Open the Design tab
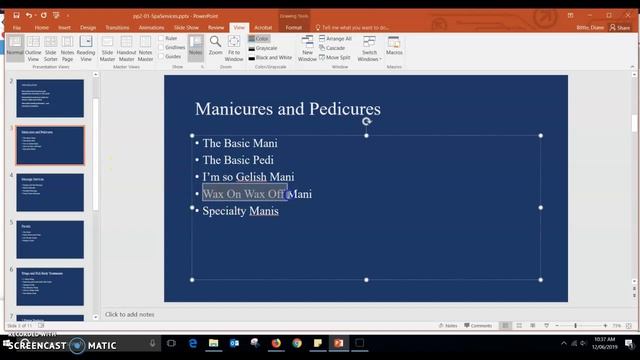This screenshot has height=360, width=640. (x=88, y=27)
